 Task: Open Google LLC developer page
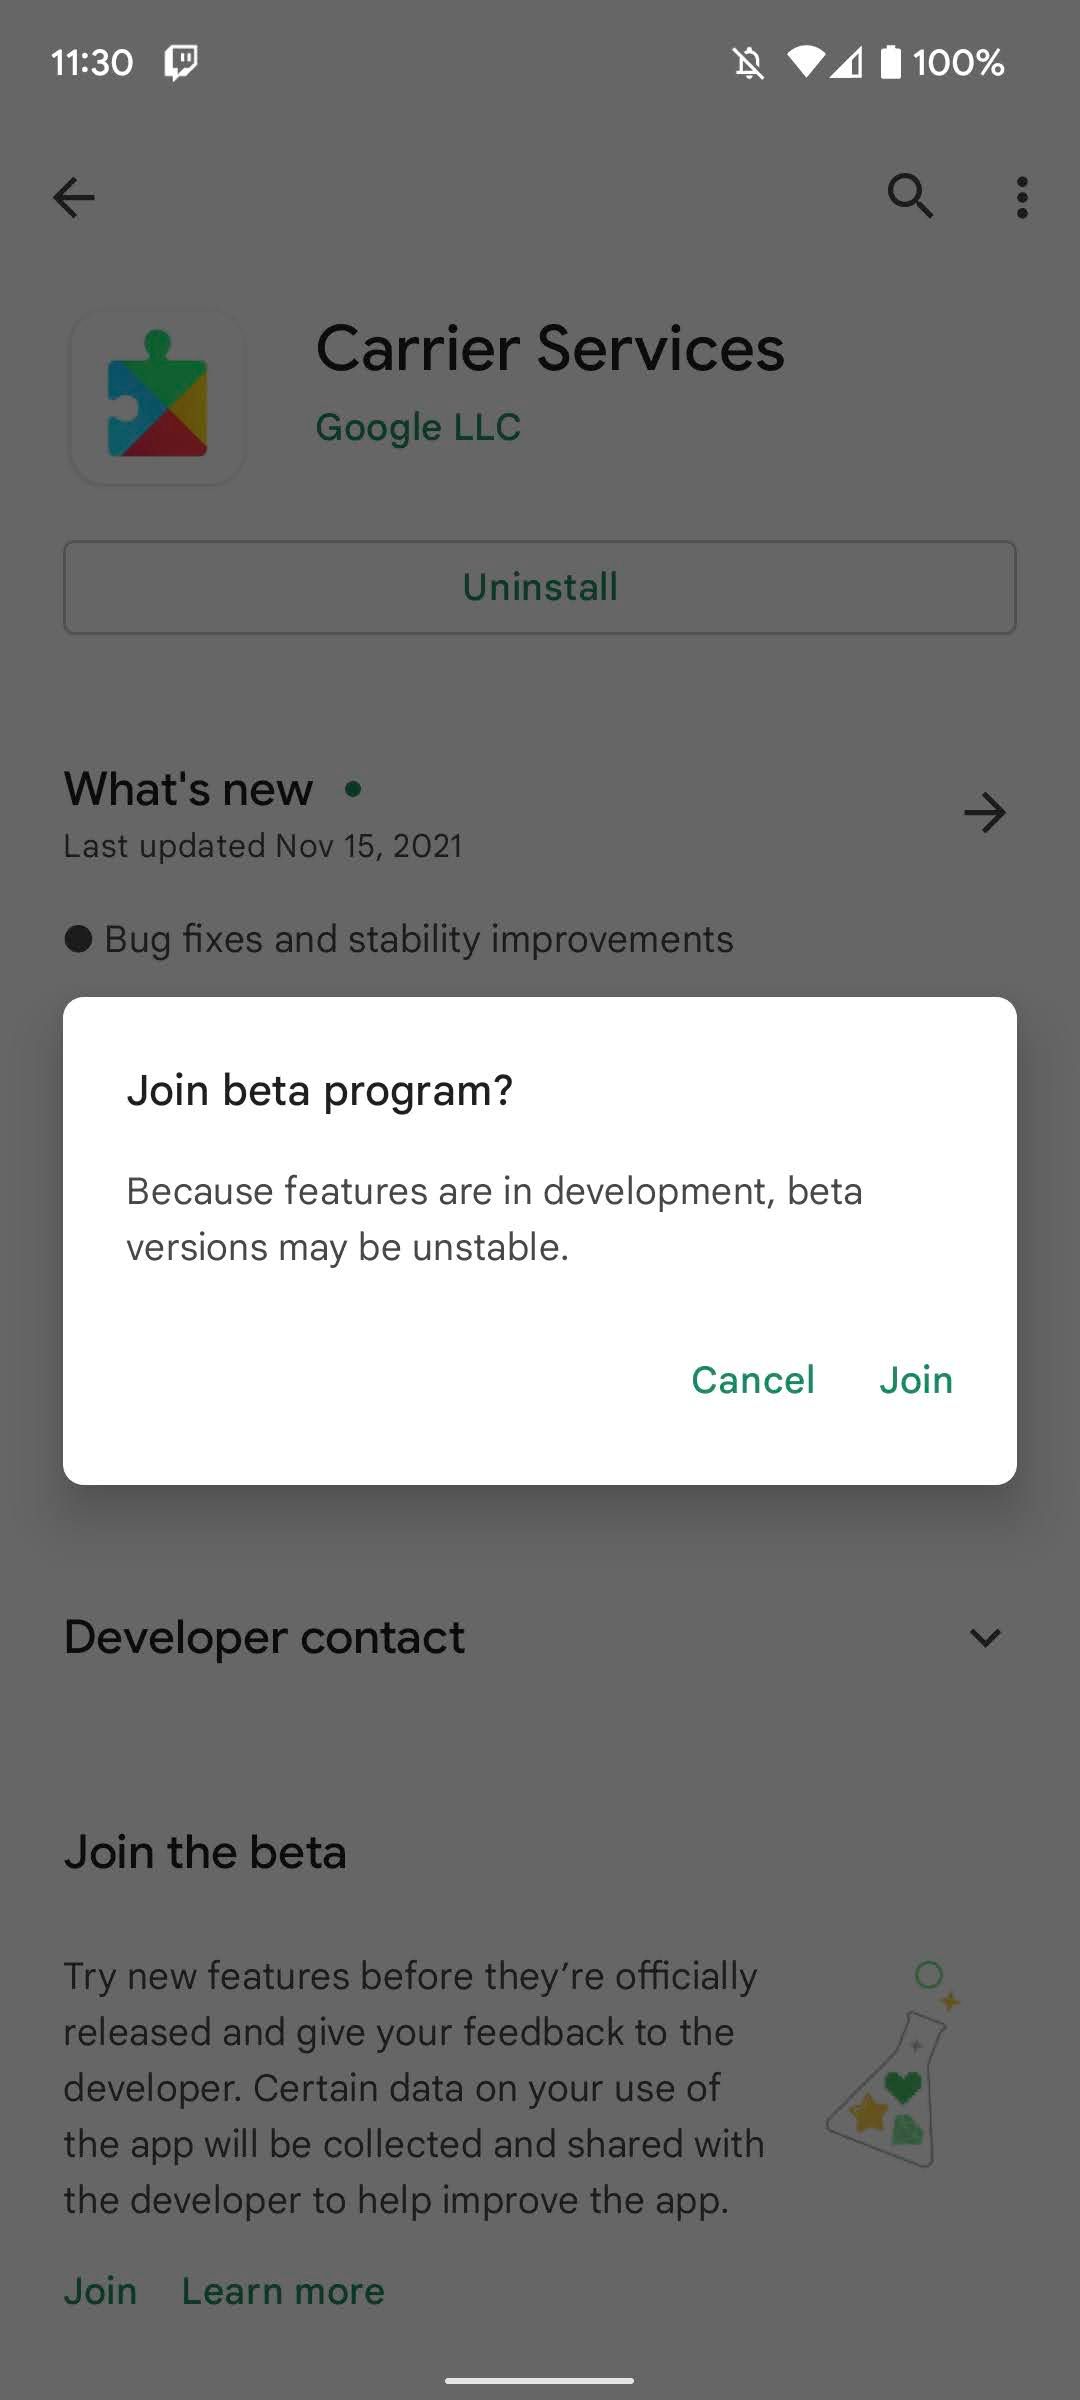417,427
